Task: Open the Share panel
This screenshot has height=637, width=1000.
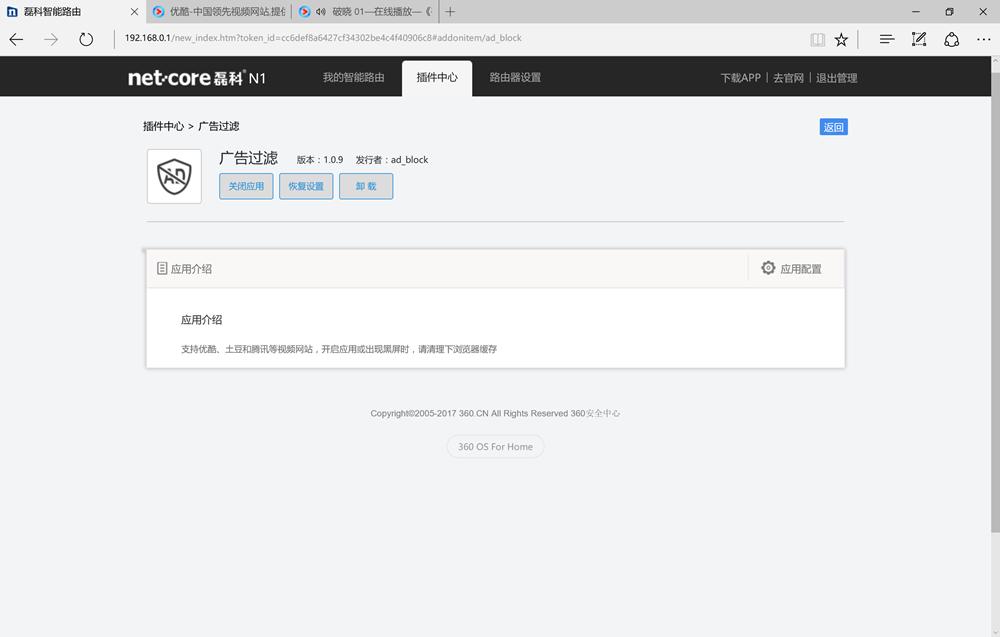Action: (x=951, y=39)
